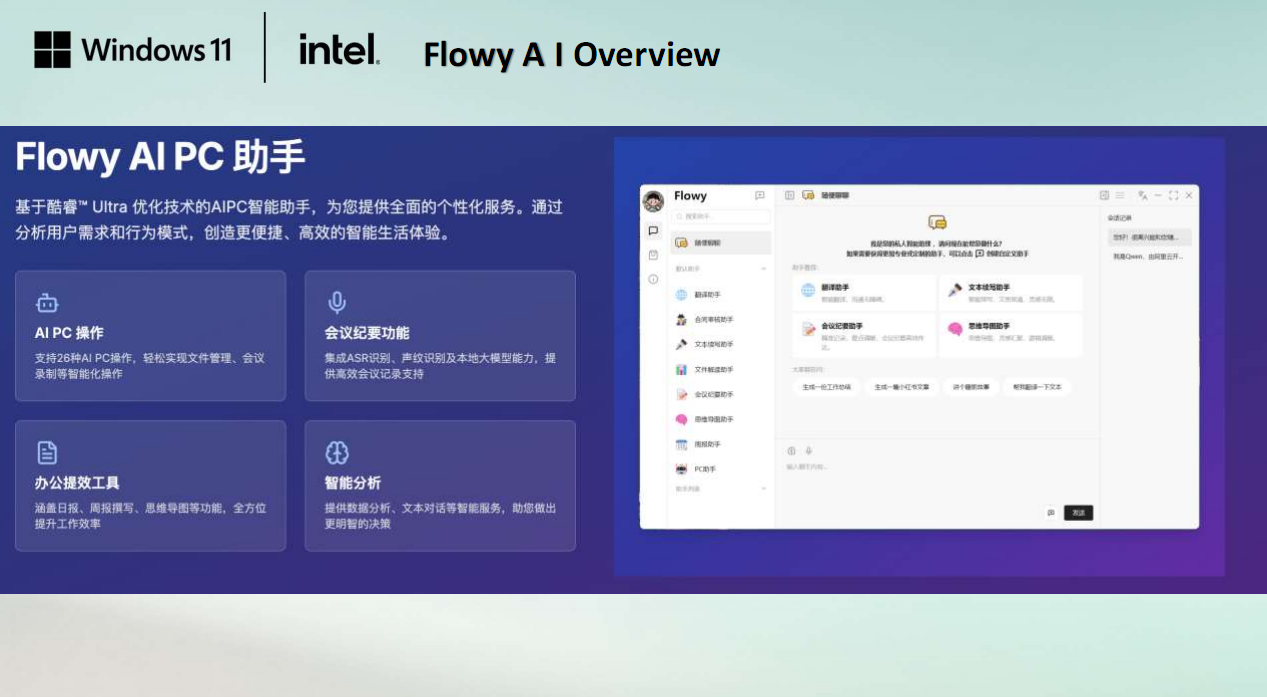1267x697 pixels.
Task: Toggle the history panel icon at top right
Action: click(1104, 196)
